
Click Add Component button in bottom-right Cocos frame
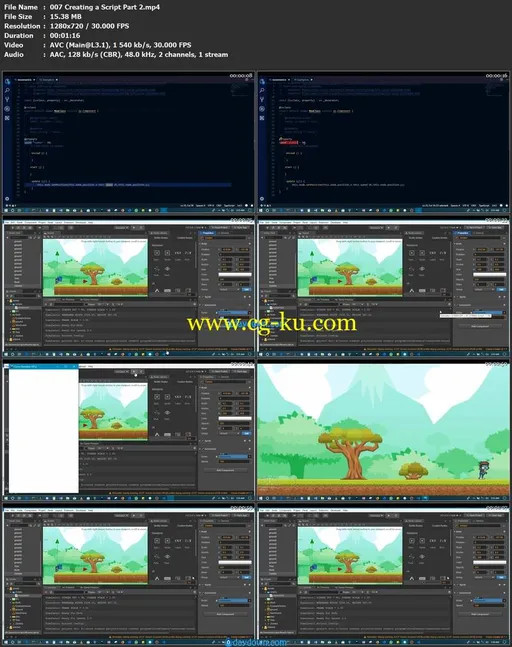[480, 614]
